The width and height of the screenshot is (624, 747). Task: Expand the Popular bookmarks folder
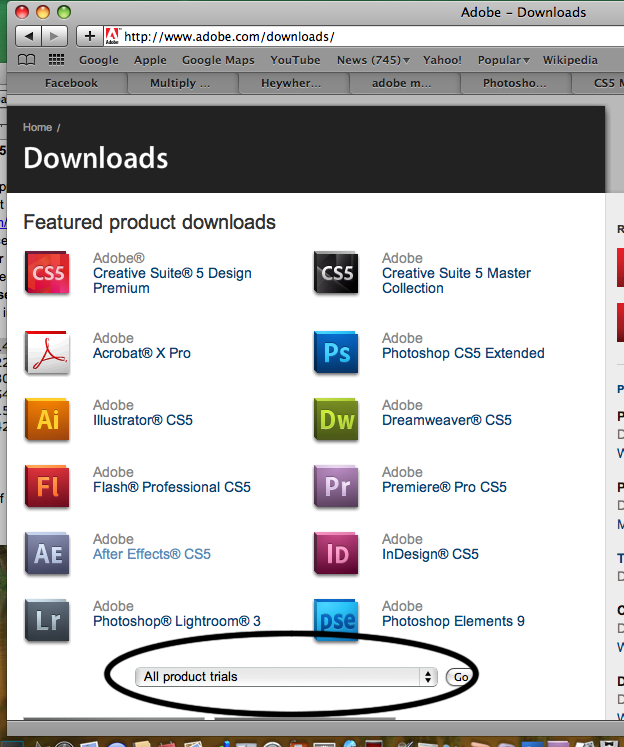pyautogui.click(x=503, y=60)
